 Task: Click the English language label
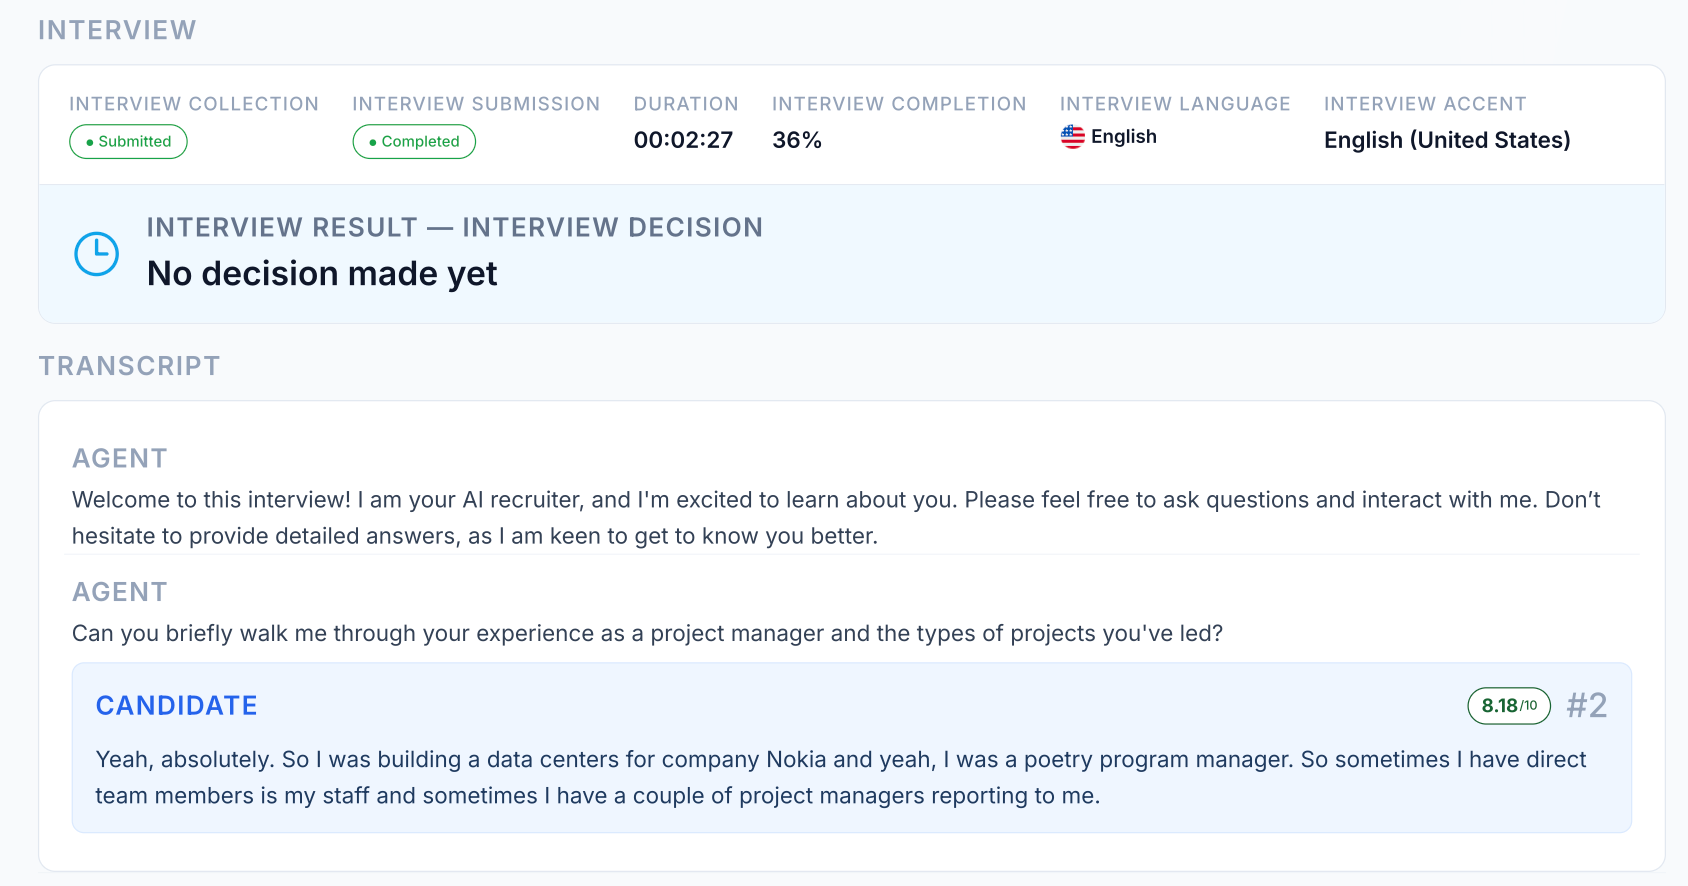pos(1124,137)
